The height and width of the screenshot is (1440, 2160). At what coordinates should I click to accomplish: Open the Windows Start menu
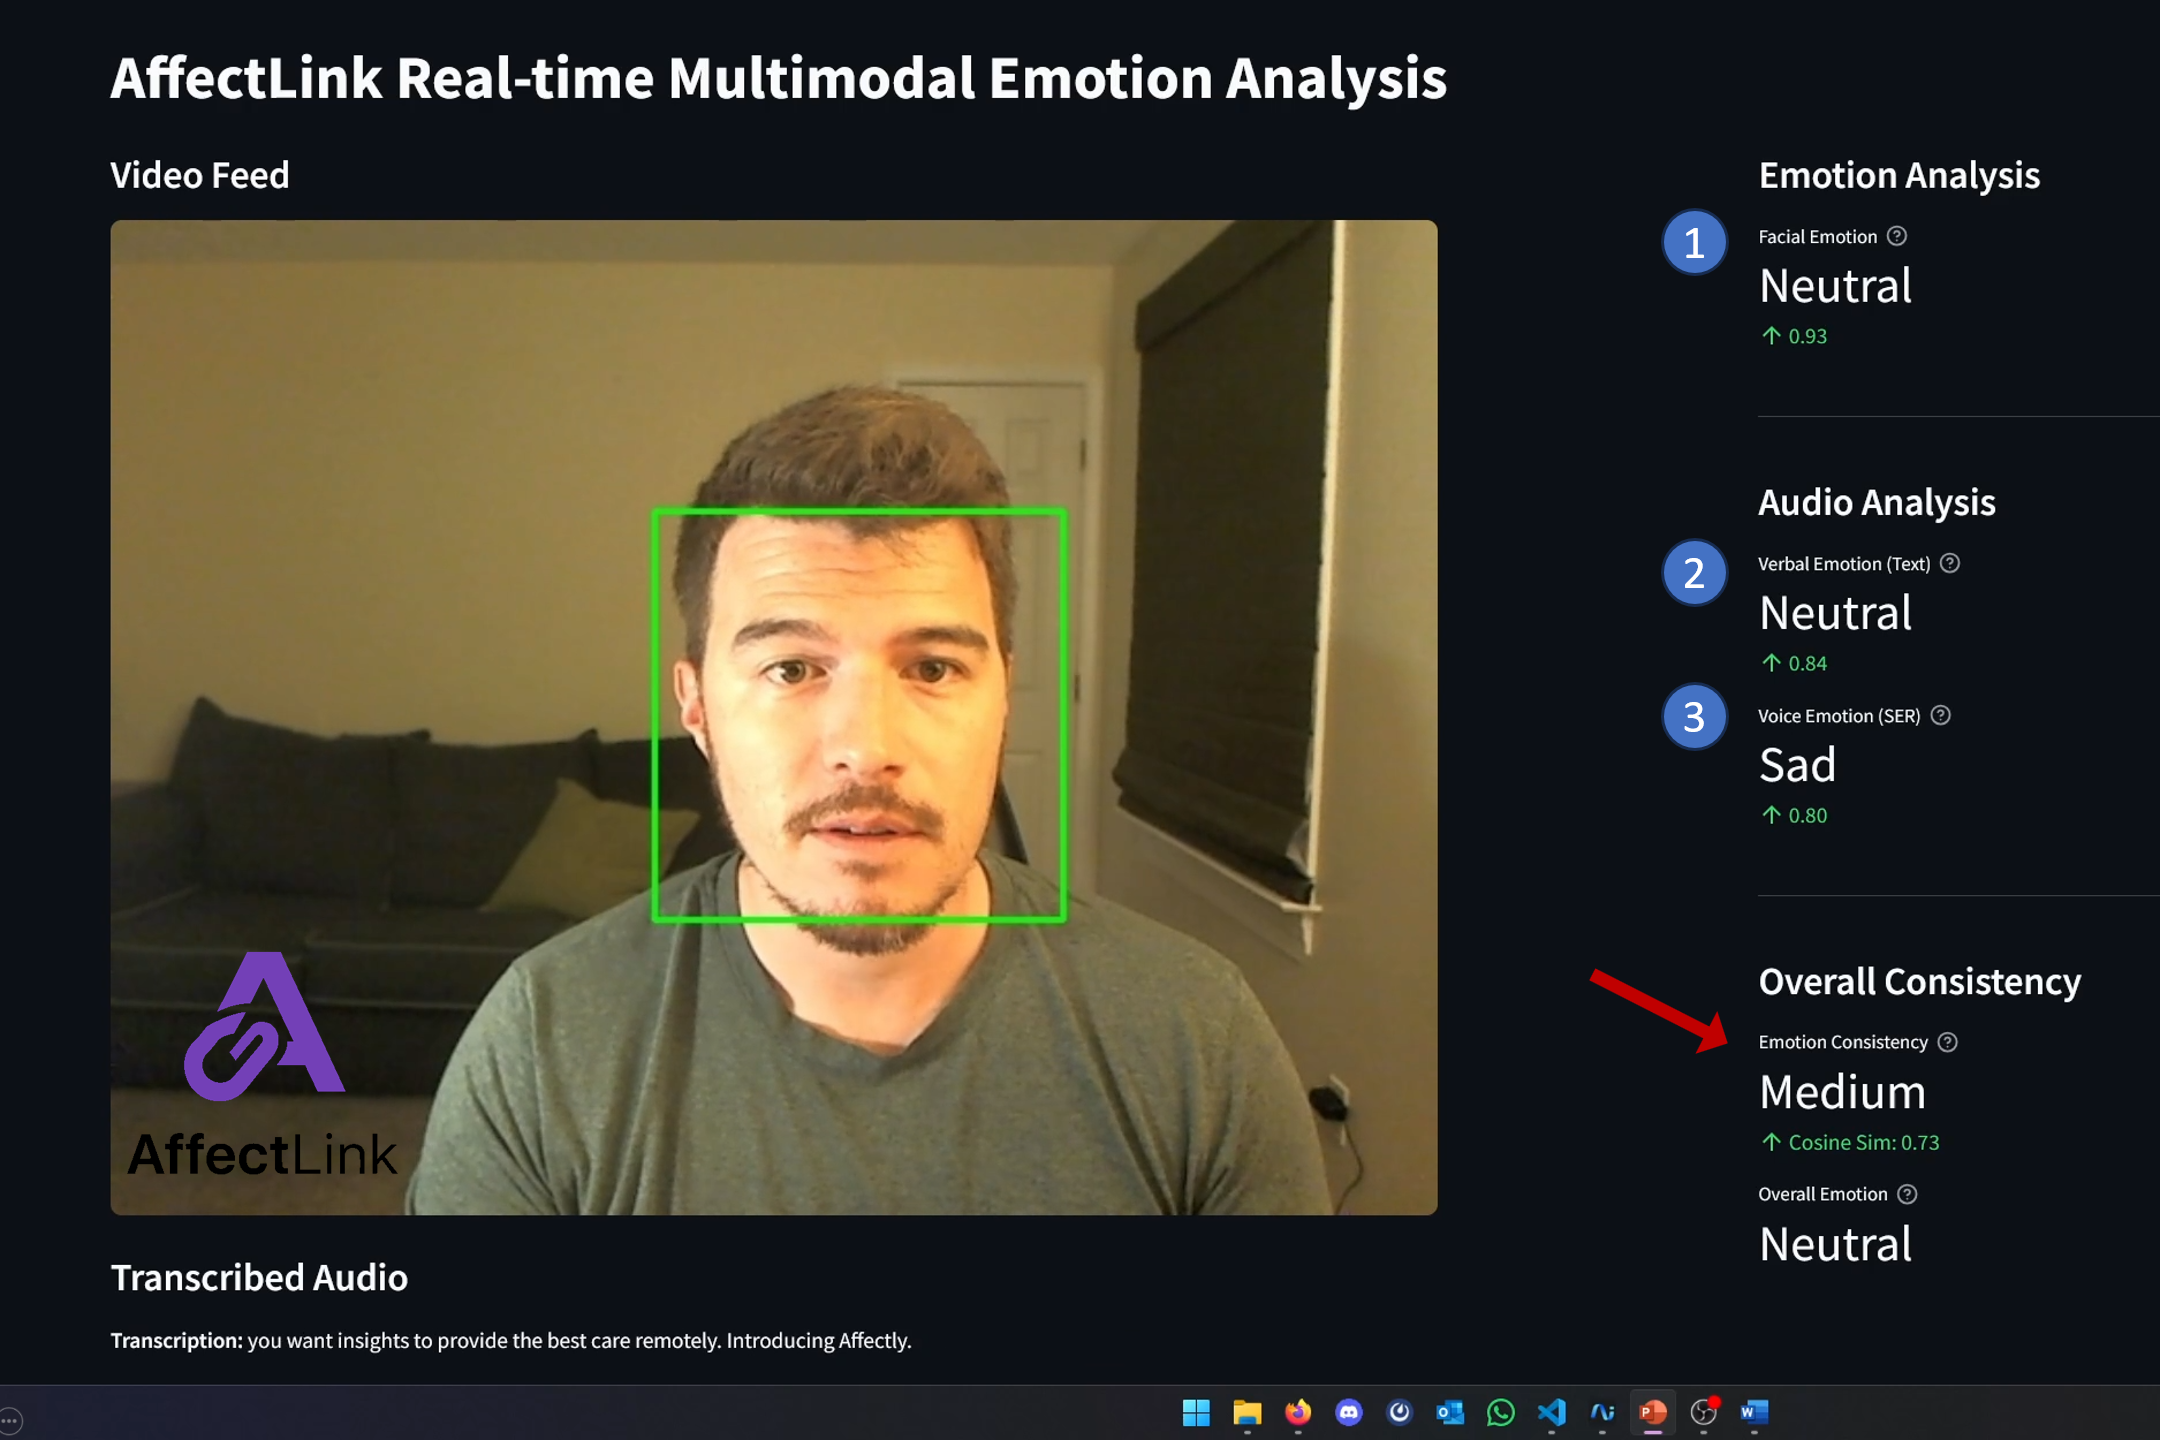point(1196,1412)
